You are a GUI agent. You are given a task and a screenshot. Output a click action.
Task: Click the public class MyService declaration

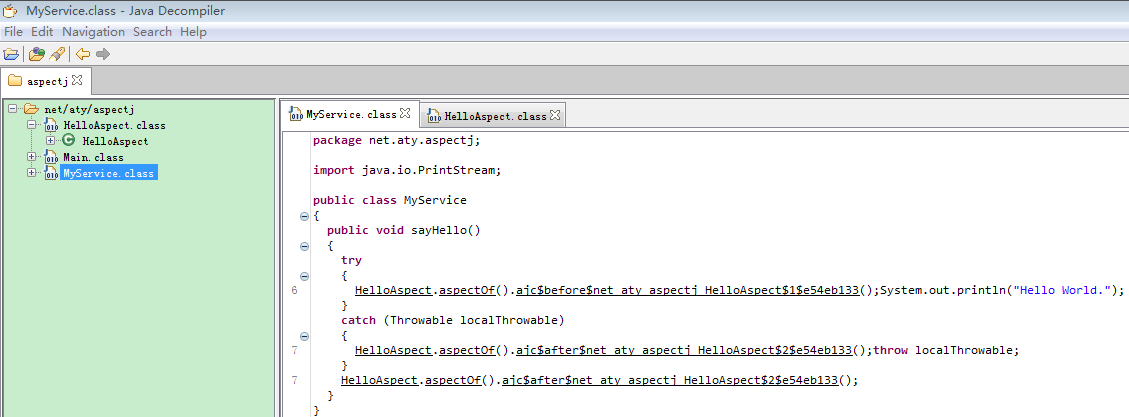(x=390, y=200)
